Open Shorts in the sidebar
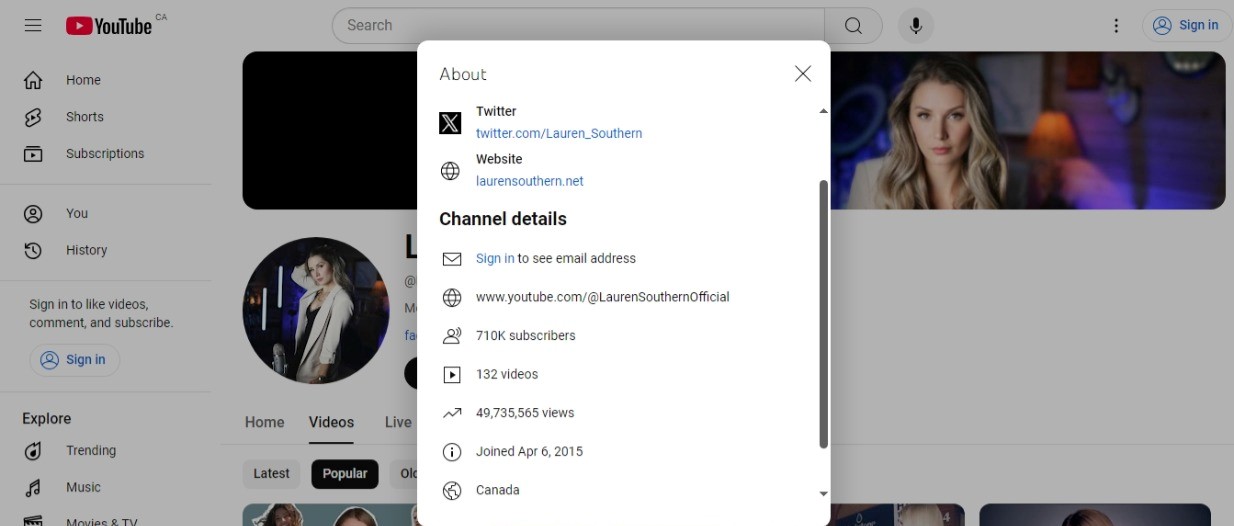 [x=105, y=117]
